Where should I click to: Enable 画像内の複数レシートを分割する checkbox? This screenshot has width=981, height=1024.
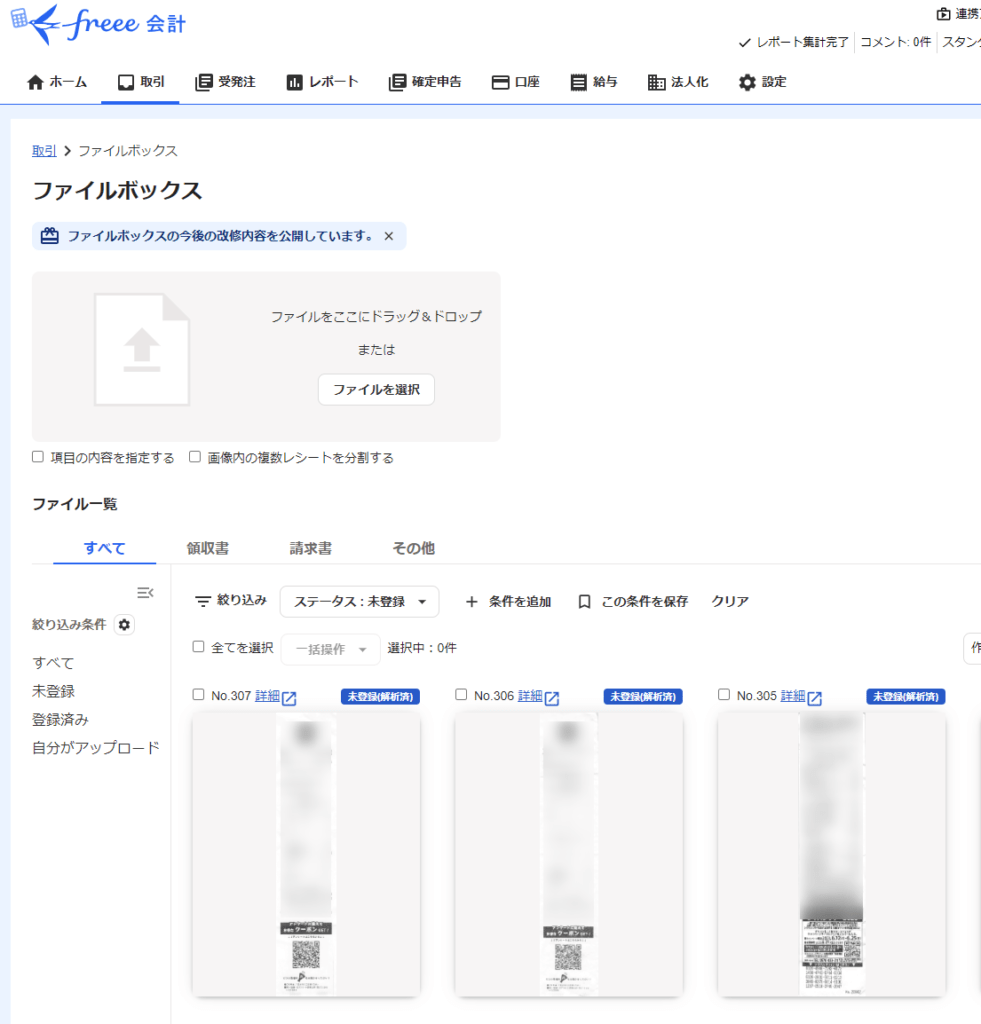[x=194, y=457]
